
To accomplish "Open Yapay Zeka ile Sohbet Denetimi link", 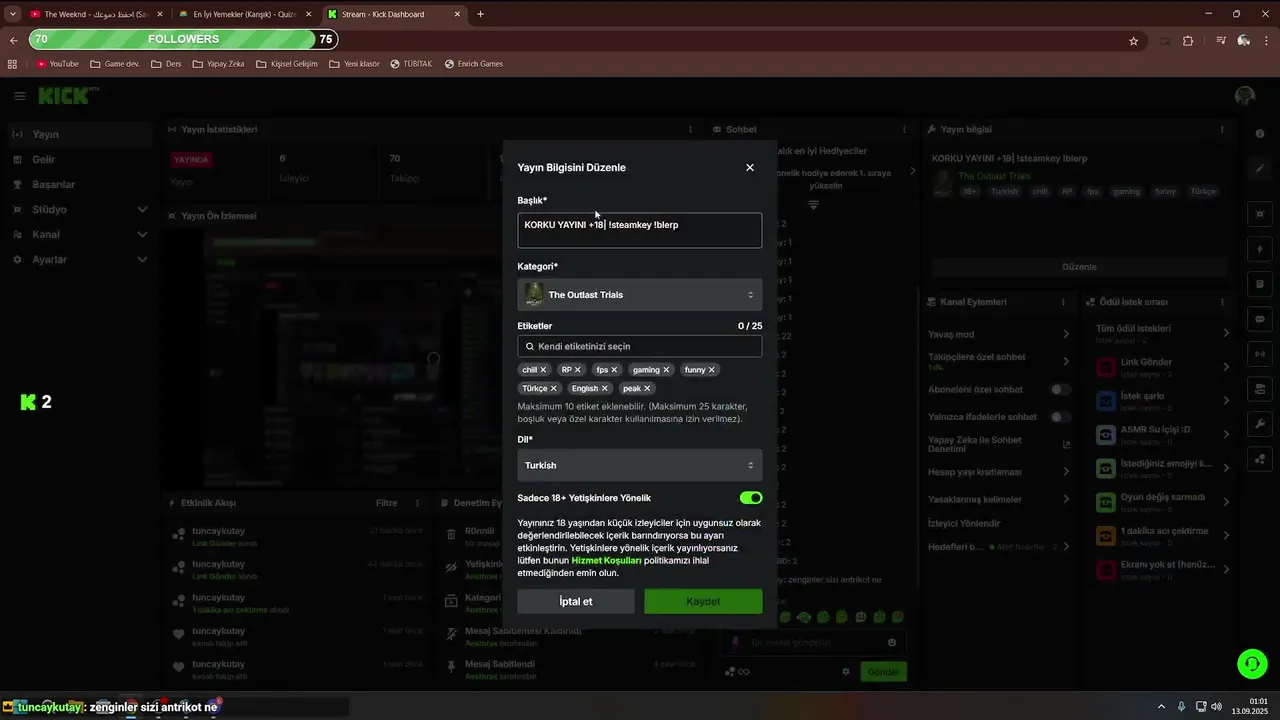I will tap(1000, 444).
